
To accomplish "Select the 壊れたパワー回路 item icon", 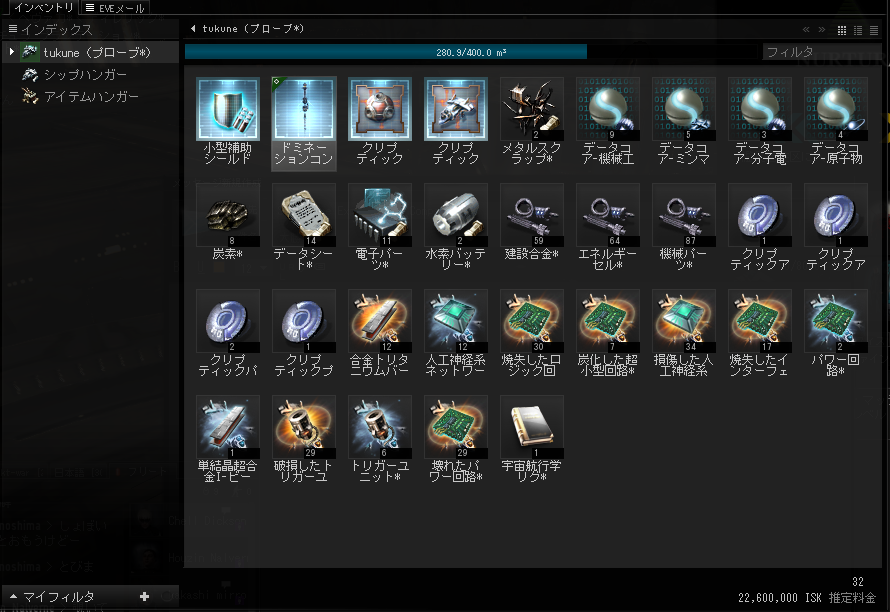I will coord(456,427).
